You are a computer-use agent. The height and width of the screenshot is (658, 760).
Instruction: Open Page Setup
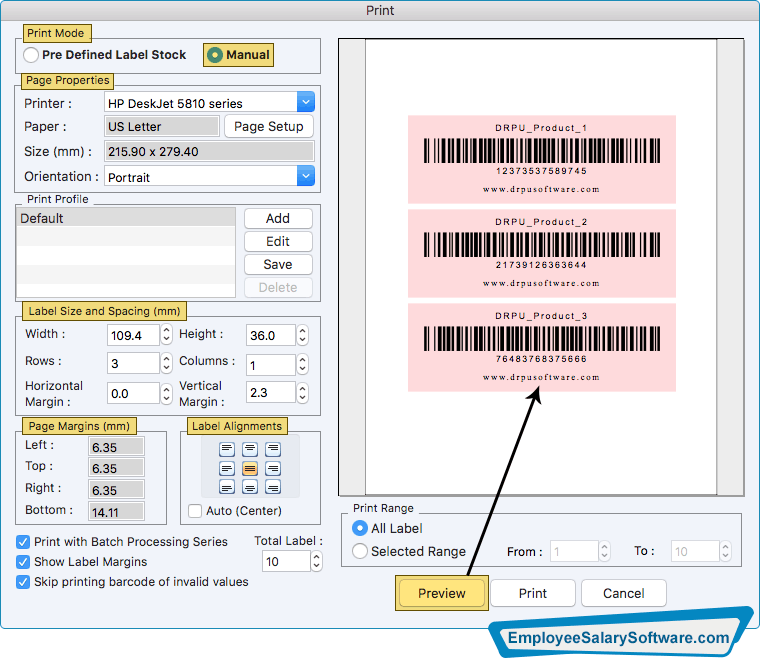268,127
